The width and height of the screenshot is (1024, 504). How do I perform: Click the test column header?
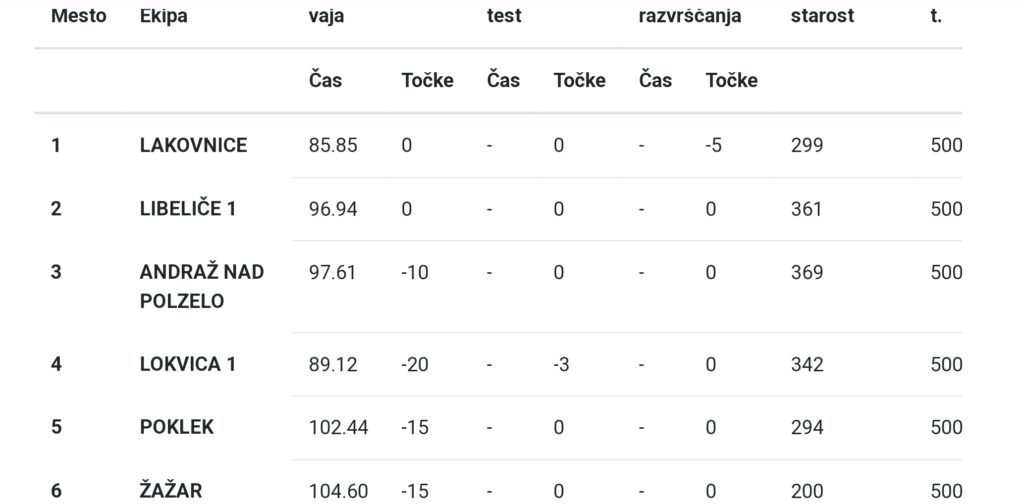[504, 16]
